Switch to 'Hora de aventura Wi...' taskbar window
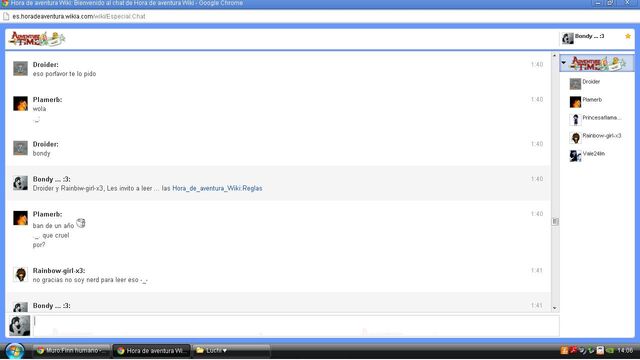 click(x=151, y=351)
